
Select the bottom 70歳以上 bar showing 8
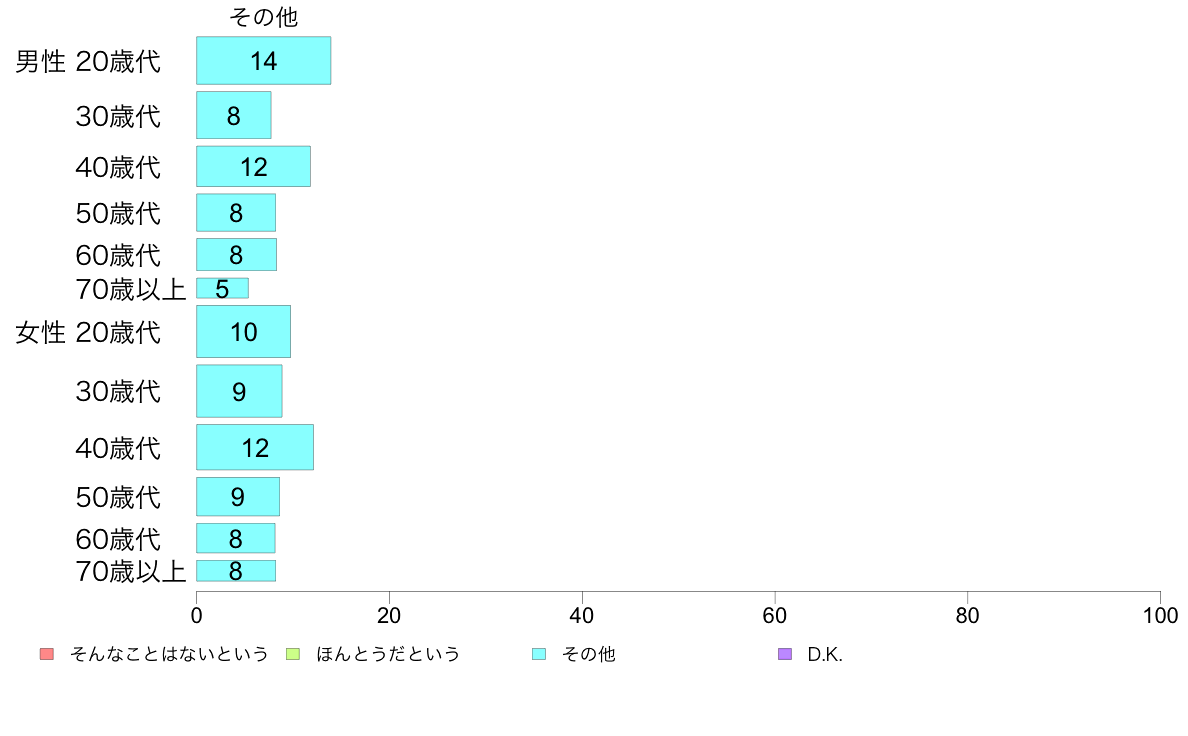click(x=236, y=571)
